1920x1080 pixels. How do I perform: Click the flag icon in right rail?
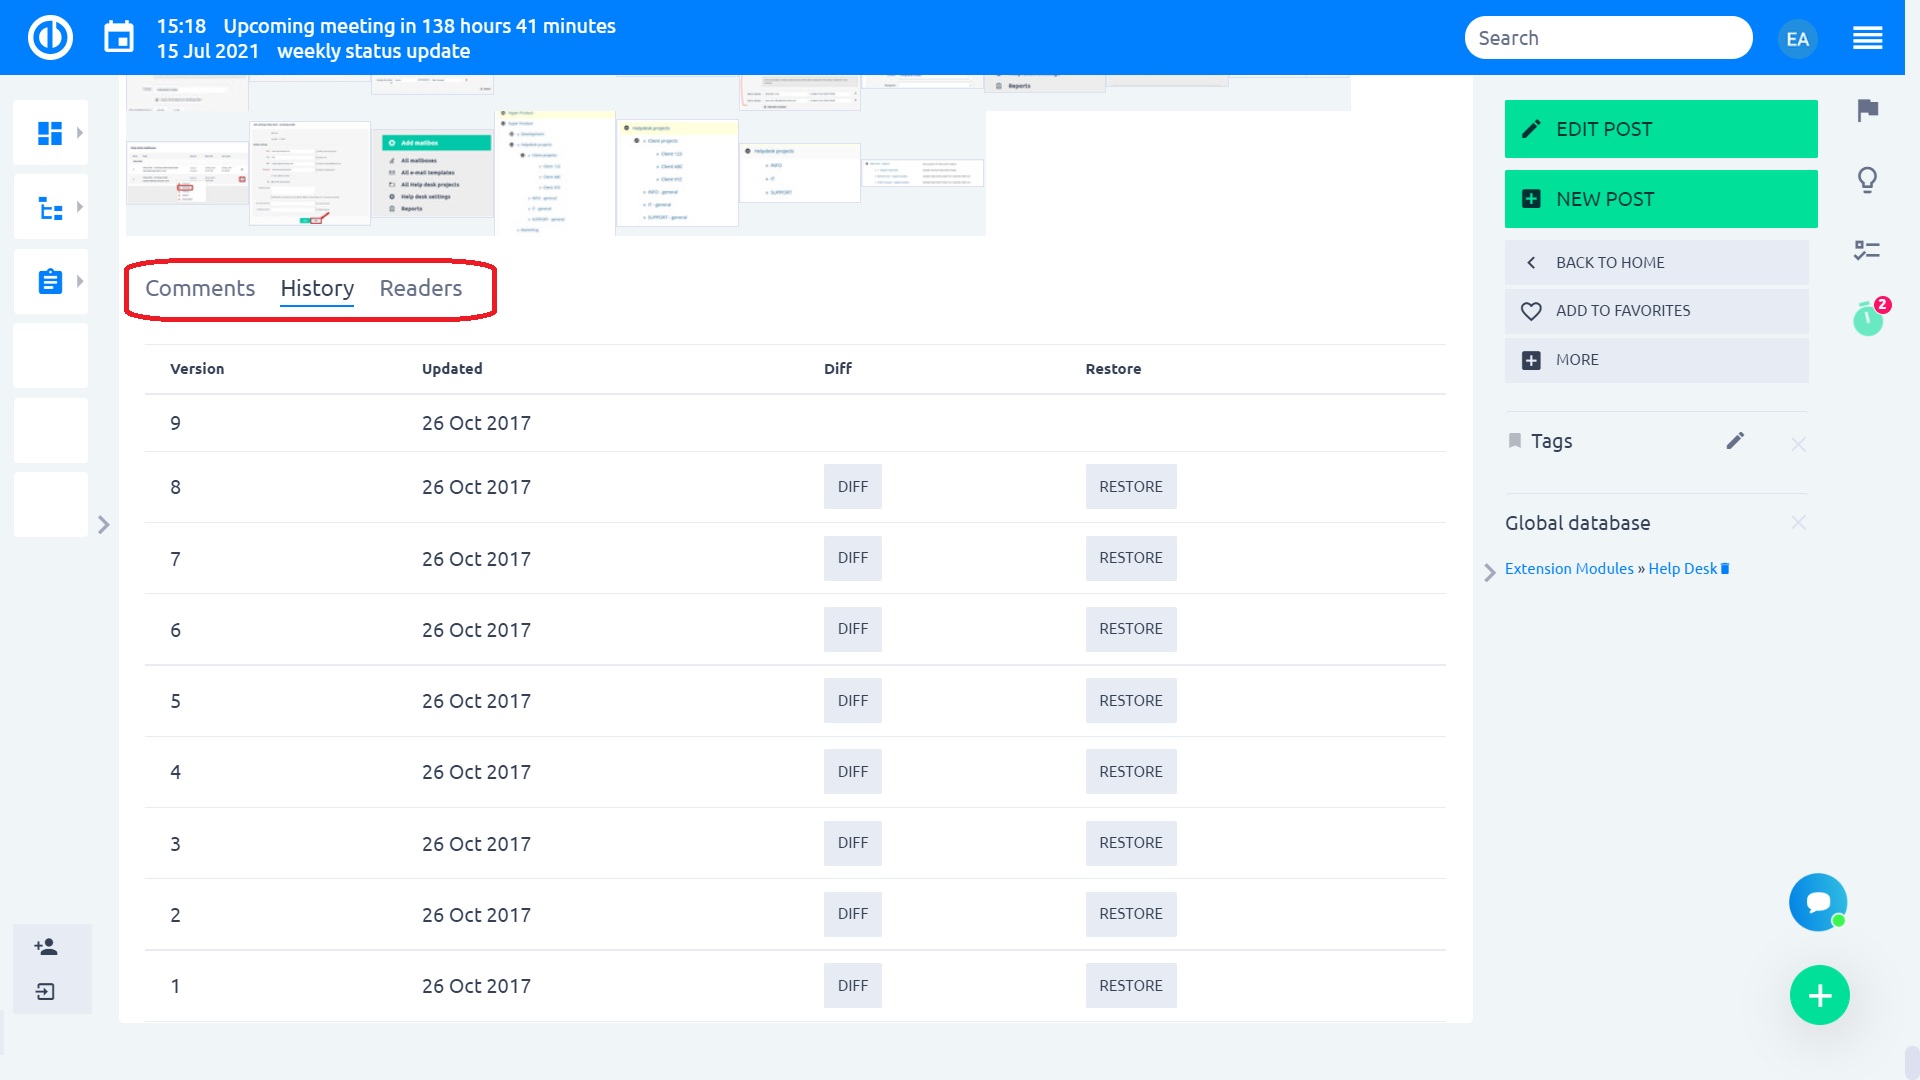1867,110
